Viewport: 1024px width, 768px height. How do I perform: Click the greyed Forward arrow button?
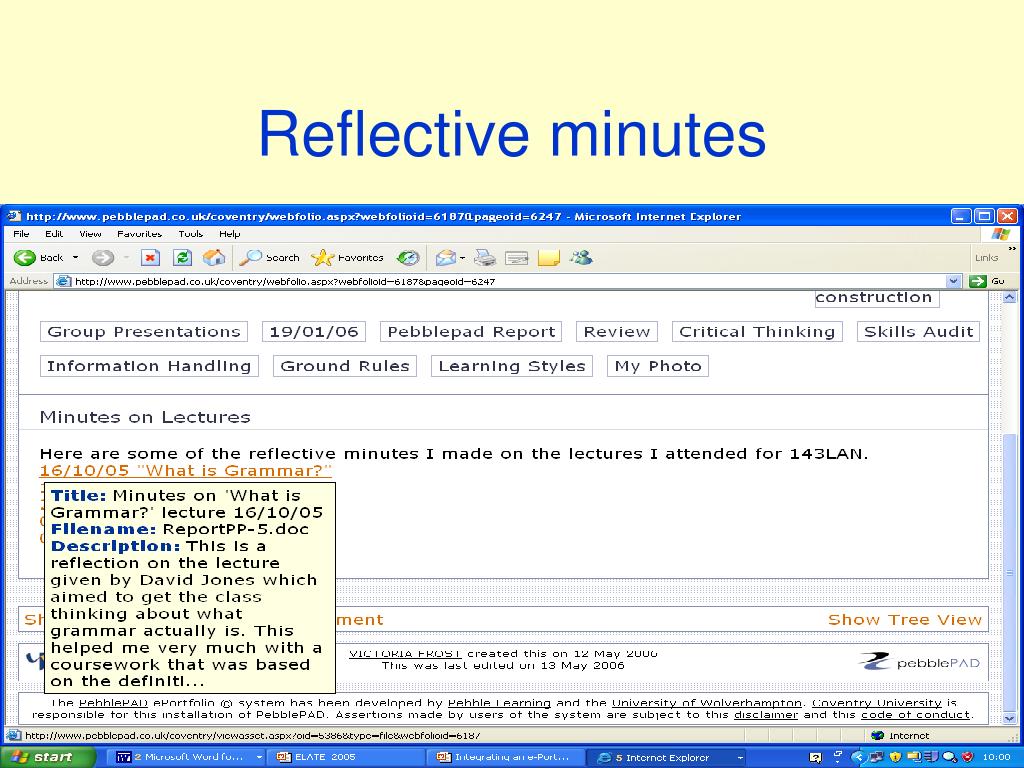102,258
